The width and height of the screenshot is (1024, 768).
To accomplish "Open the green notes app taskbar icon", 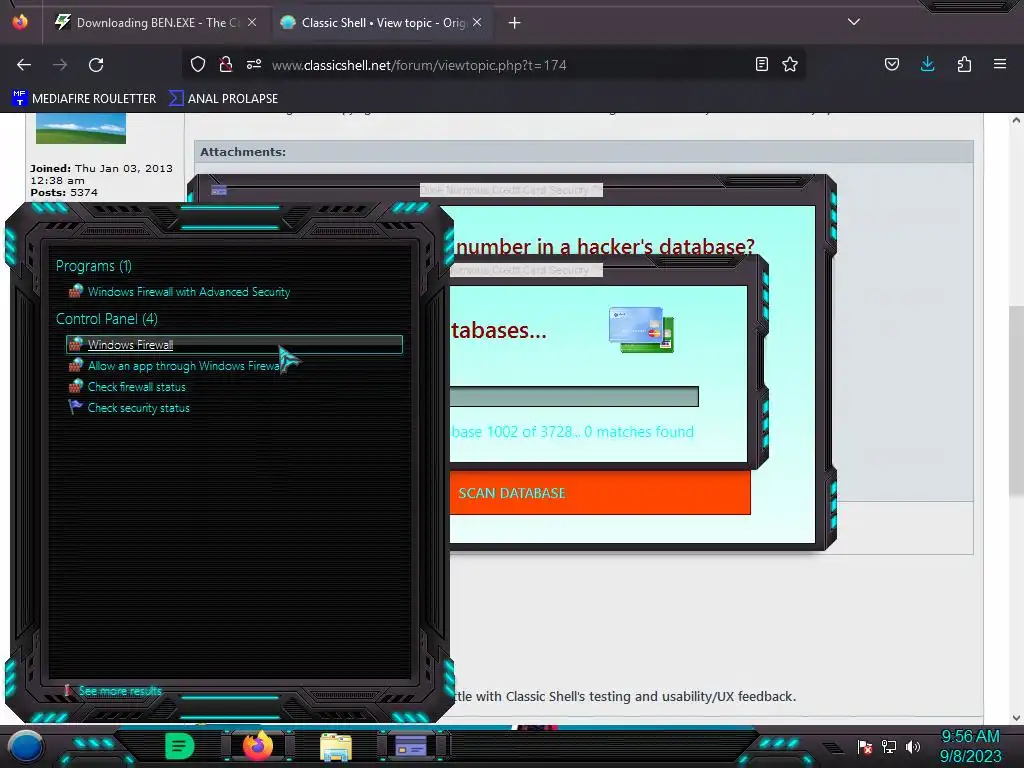I will (179, 746).
